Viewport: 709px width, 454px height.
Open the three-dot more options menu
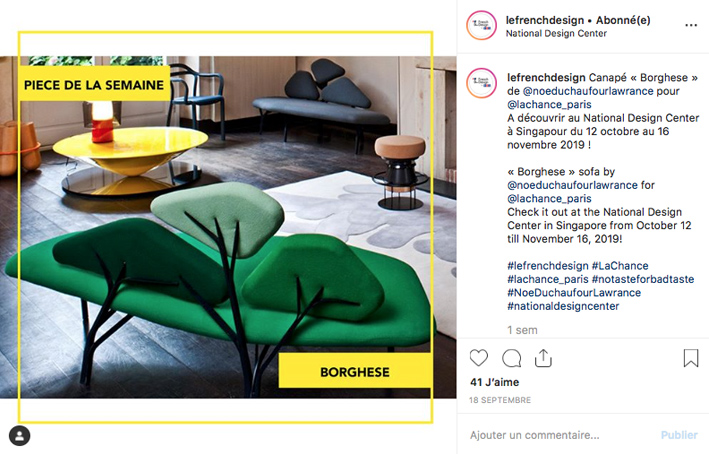[691, 25]
